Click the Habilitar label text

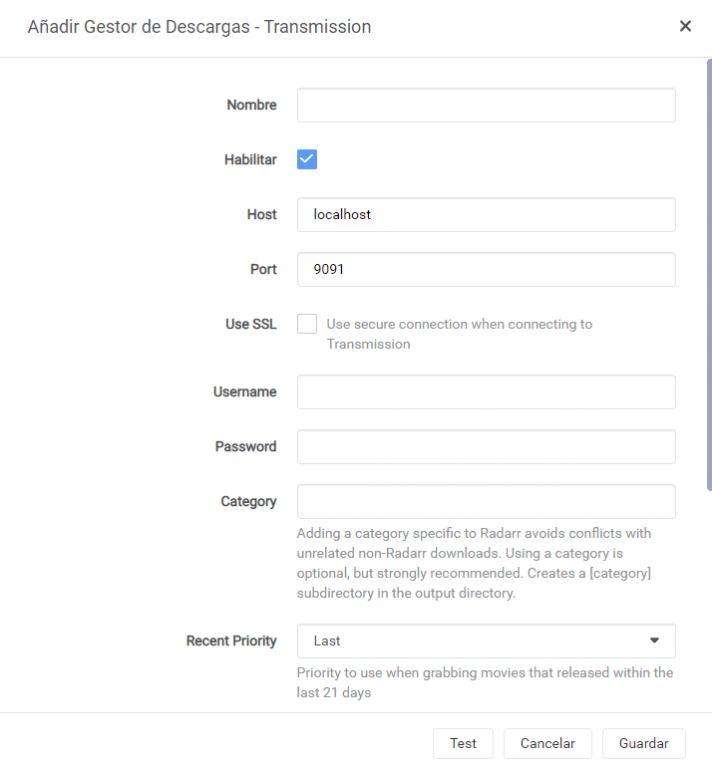point(250,160)
